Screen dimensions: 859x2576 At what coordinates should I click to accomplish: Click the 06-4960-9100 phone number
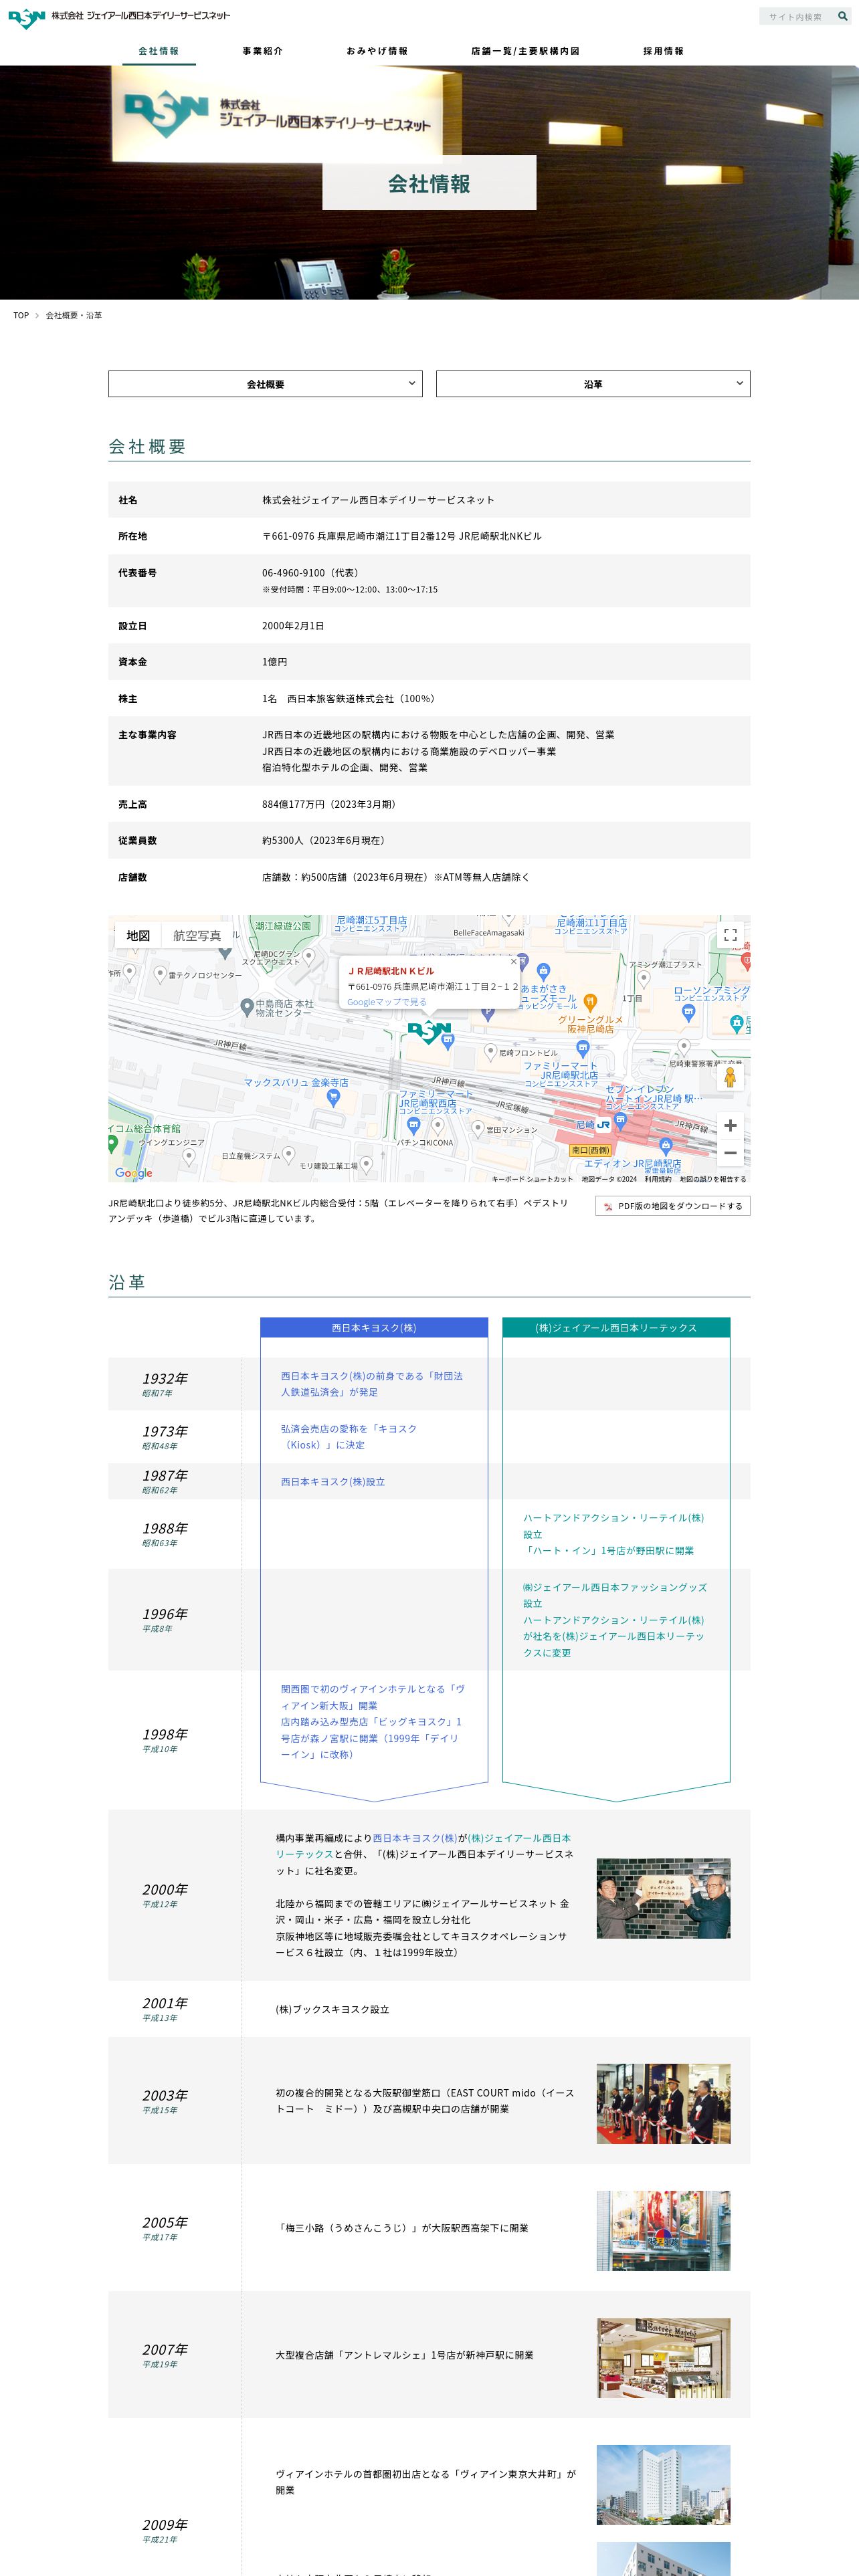point(294,573)
